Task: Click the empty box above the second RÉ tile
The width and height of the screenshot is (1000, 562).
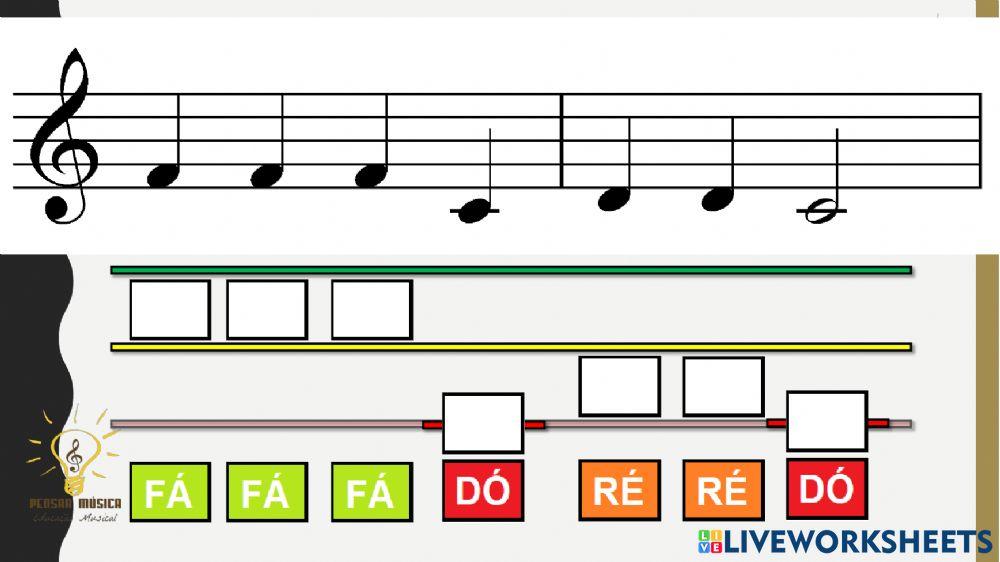Action: [x=723, y=387]
